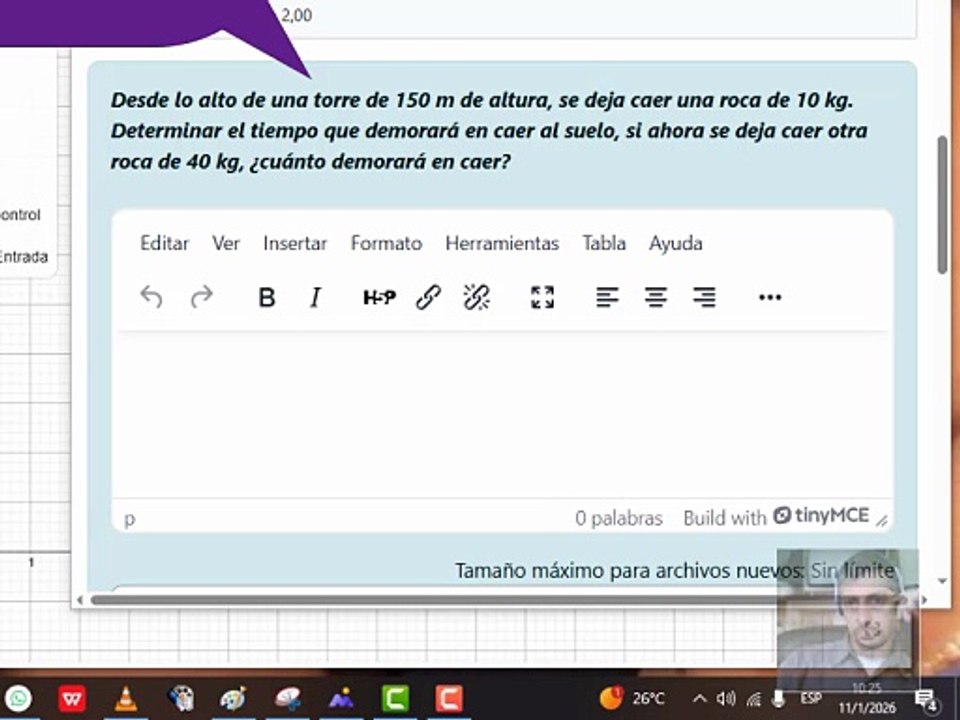Toggle bold formatting

[x=266, y=298]
